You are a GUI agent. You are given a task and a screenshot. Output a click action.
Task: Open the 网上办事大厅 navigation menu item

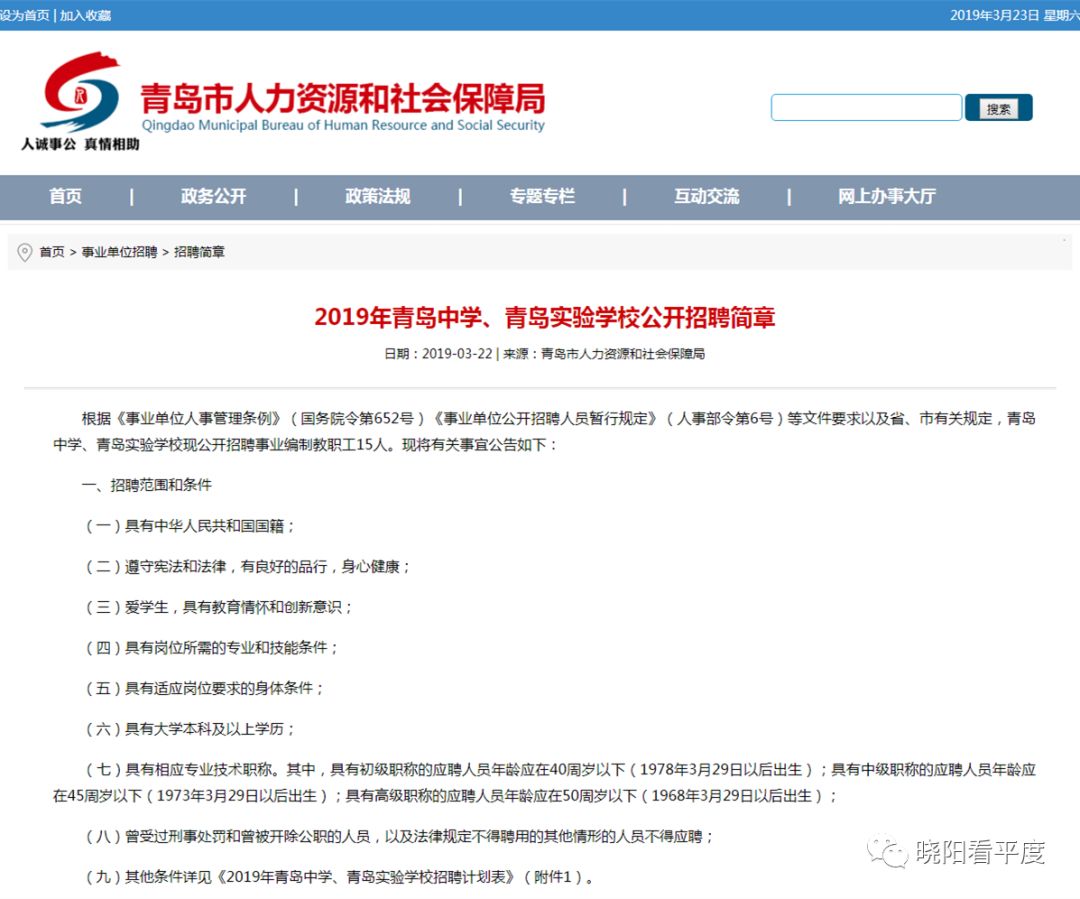tap(886, 196)
